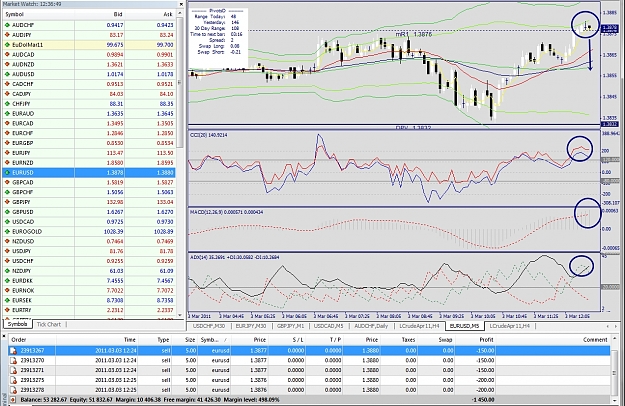Click the AUDJPY symbol arrow icon
This screenshot has width=625, height=406.
point(7,35)
